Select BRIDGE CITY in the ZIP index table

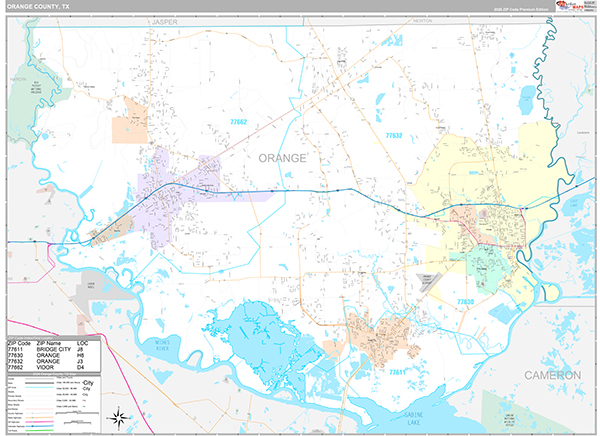(x=54, y=349)
